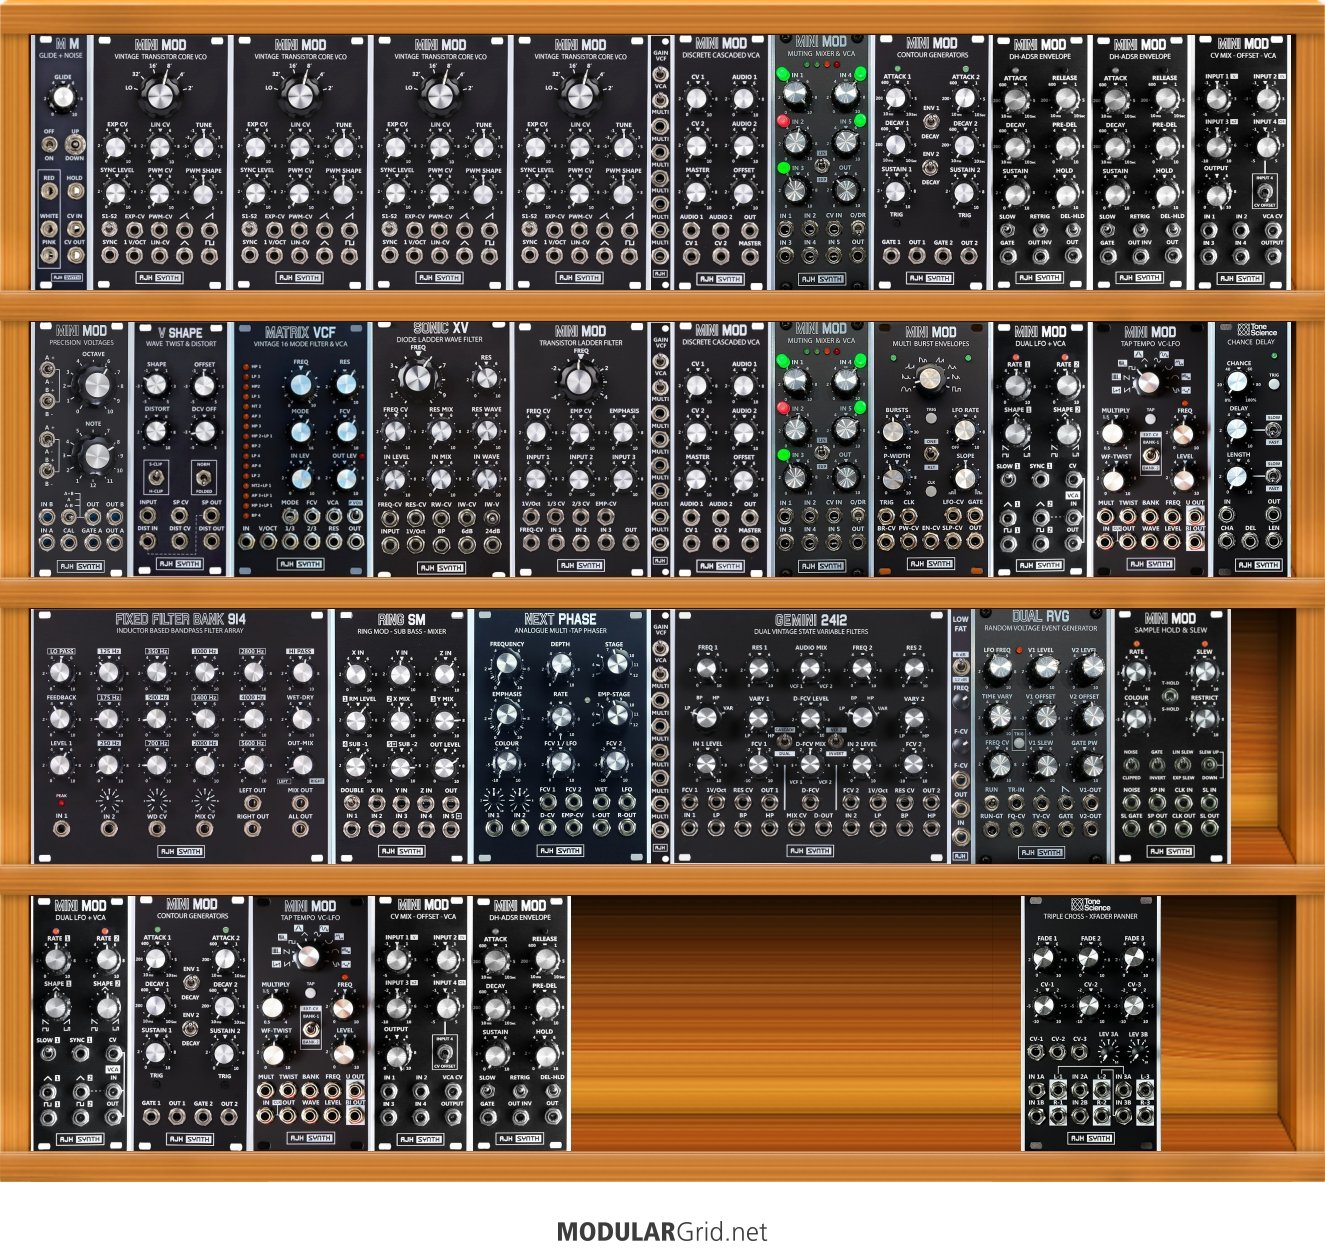Image resolution: width=1325 pixels, height=1253 pixels.
Task: Click the Pink noise jack on Glide + Noise
Action: pos(49,255)
